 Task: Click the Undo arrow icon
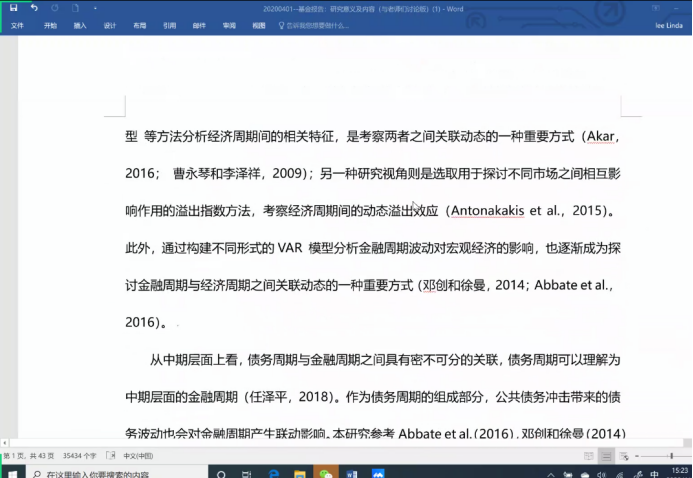[34, 8]
